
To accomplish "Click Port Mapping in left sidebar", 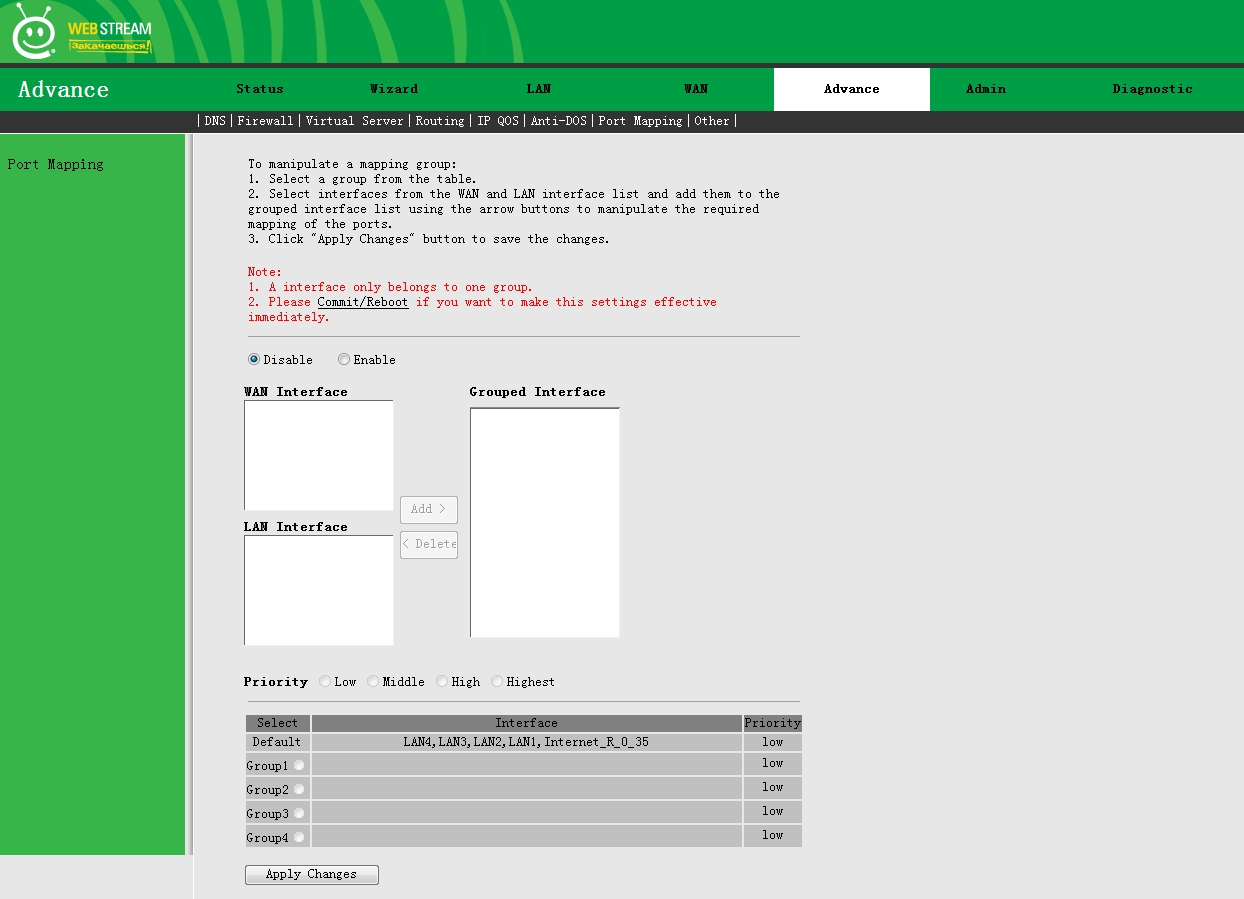I will coord(55,164).
